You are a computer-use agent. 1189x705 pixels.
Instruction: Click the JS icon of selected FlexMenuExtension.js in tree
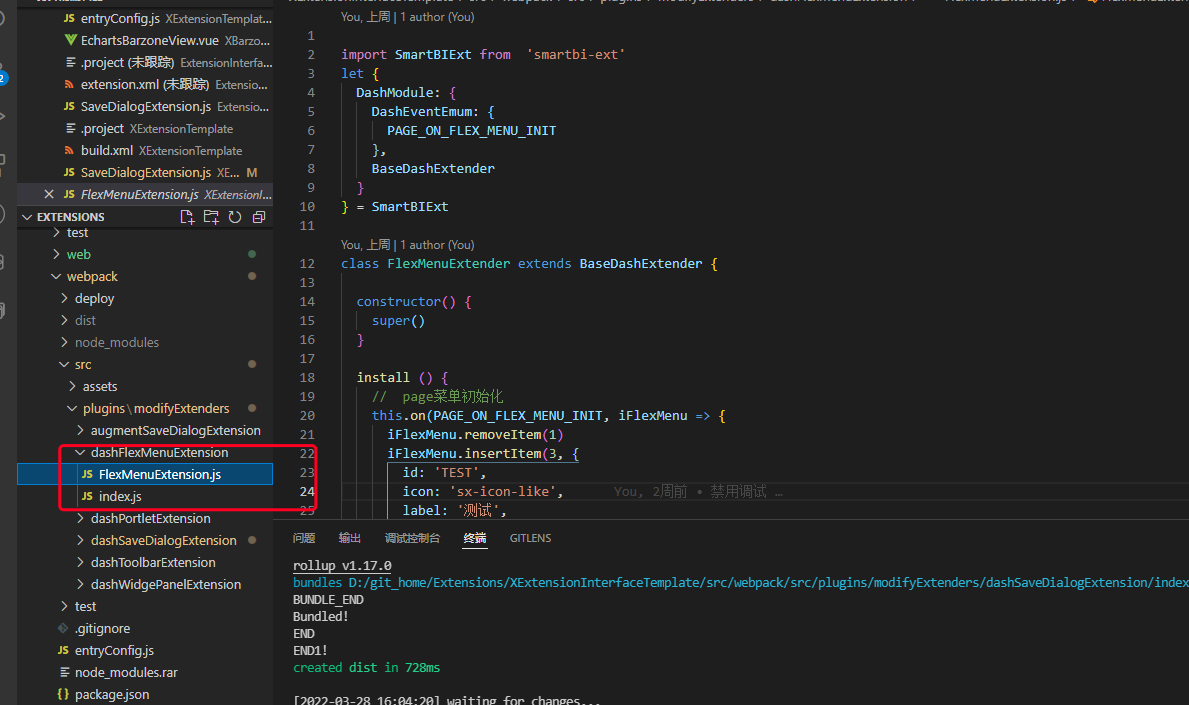click(87, 474)
